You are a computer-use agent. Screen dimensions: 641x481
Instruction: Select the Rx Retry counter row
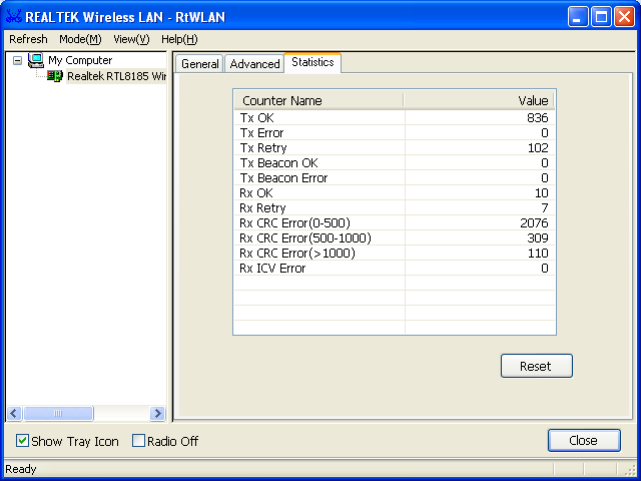click(x=394, y=208)
